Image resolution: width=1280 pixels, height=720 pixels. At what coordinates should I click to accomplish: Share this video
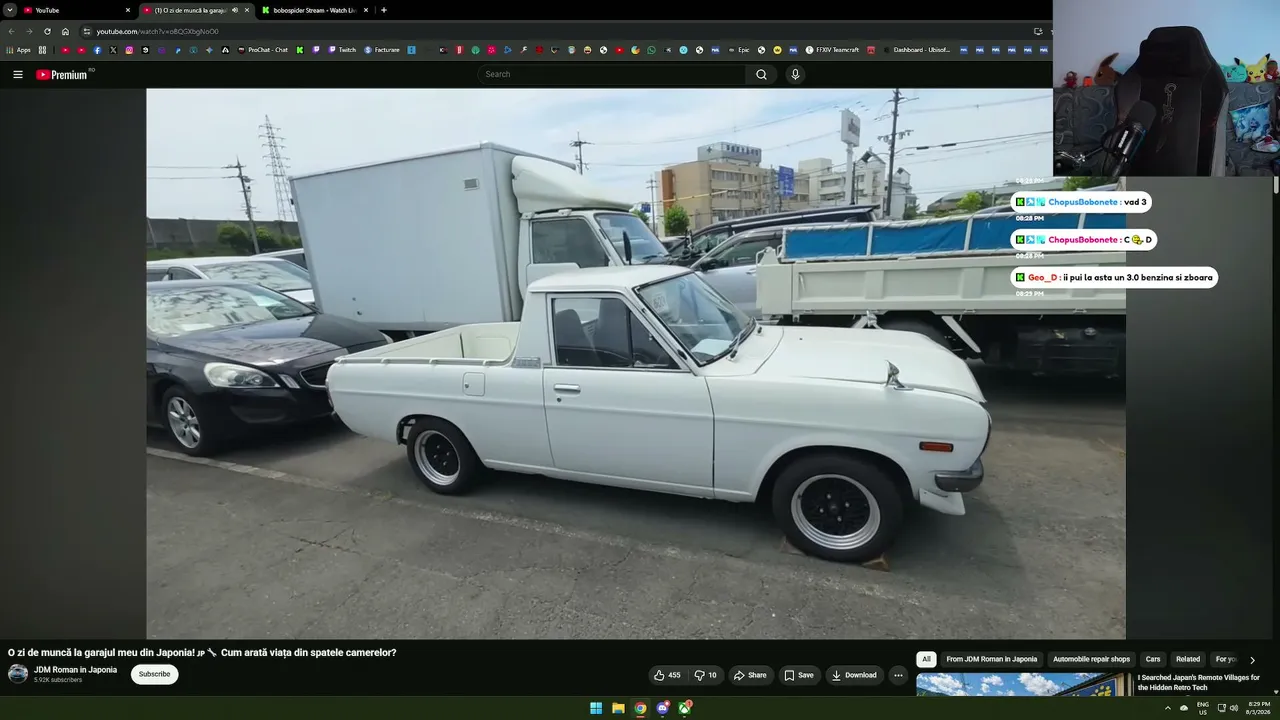(x=750, y=675)
